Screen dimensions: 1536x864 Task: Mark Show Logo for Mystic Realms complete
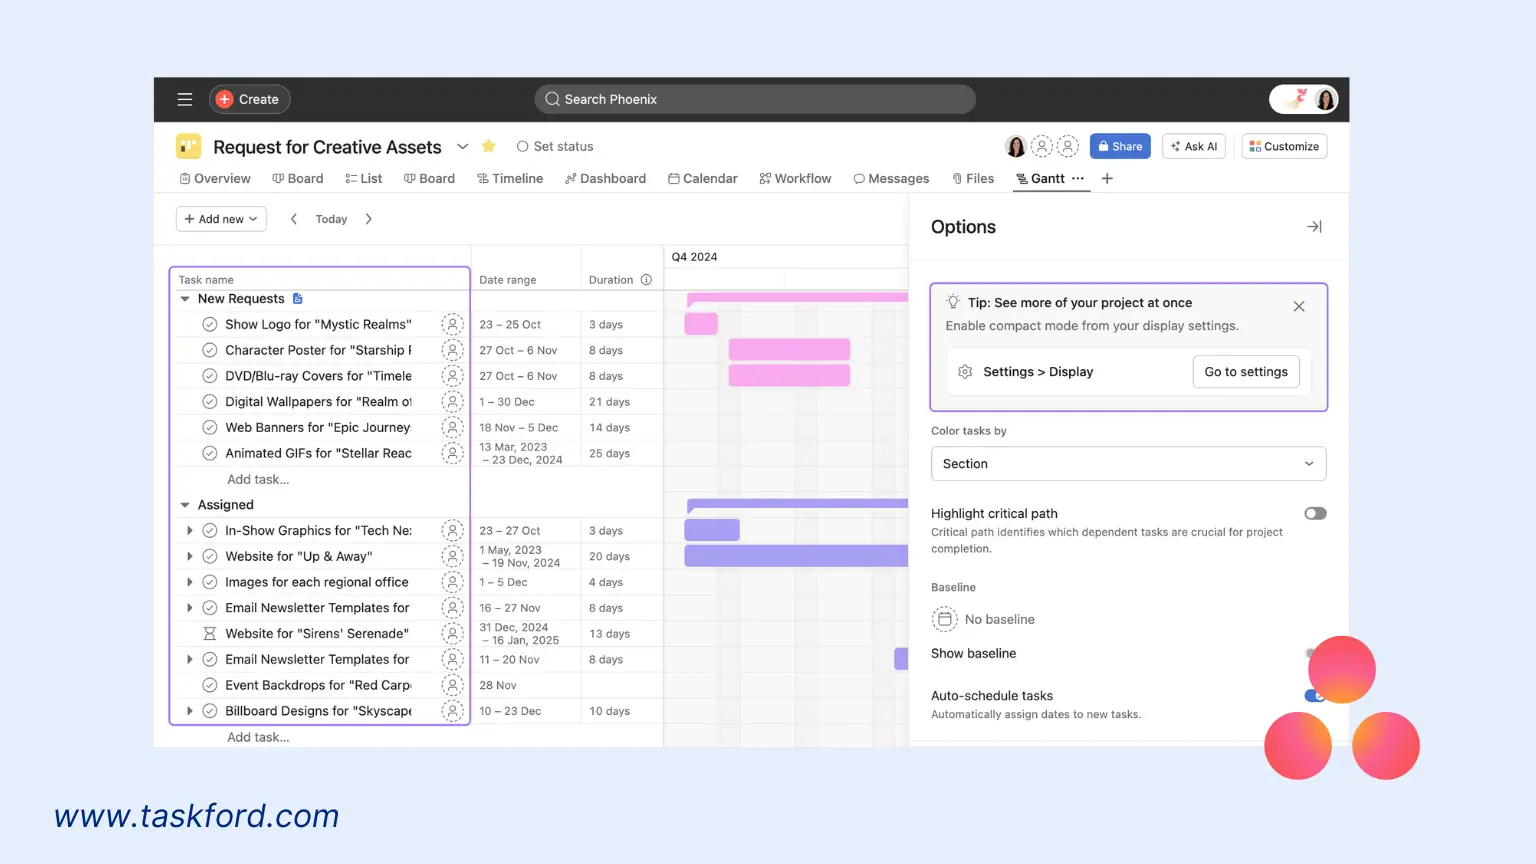[x=209, y=324]
